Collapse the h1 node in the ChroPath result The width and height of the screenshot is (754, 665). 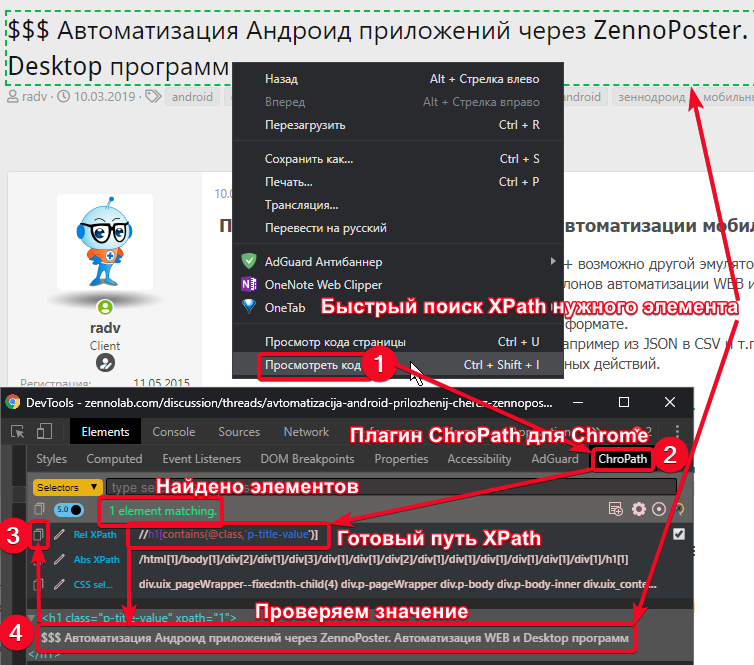32,617
